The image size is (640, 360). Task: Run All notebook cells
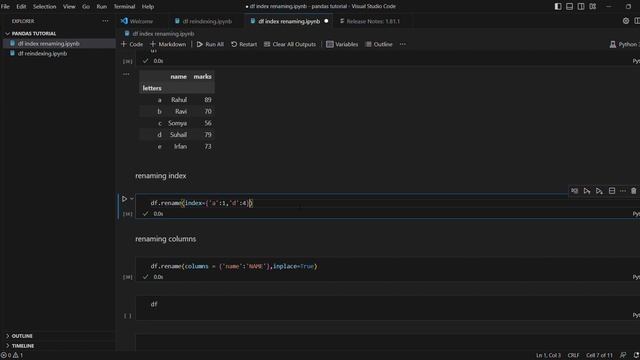pos(210,44)
